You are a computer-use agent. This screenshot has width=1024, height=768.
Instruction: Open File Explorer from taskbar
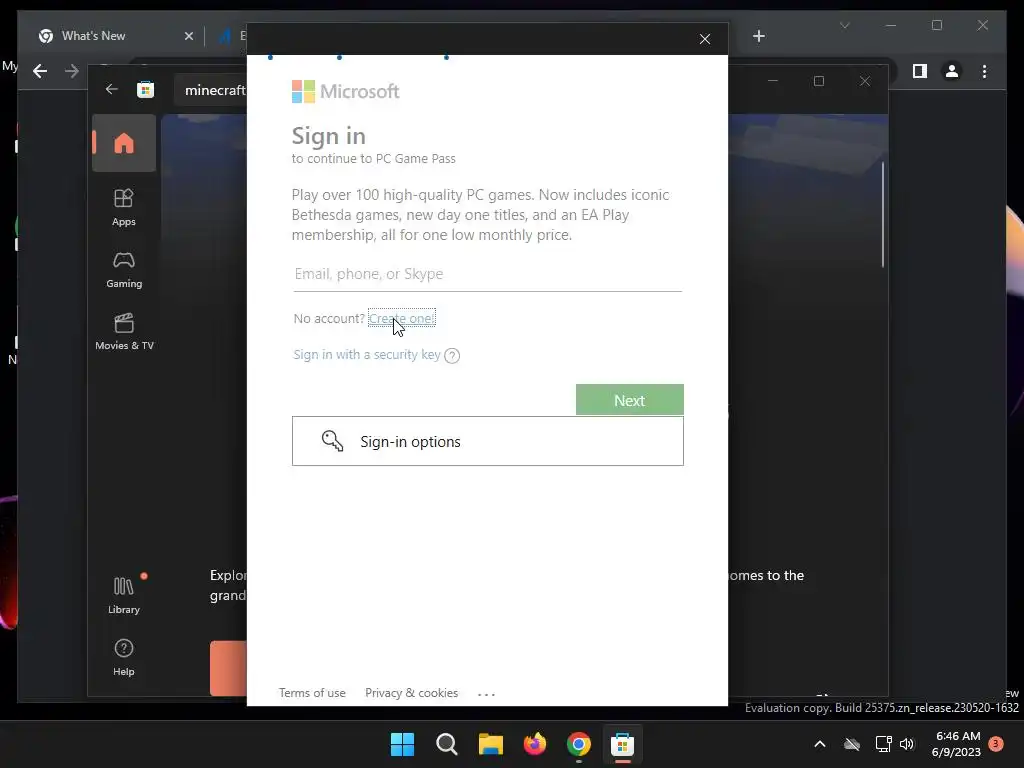(490, 744)
